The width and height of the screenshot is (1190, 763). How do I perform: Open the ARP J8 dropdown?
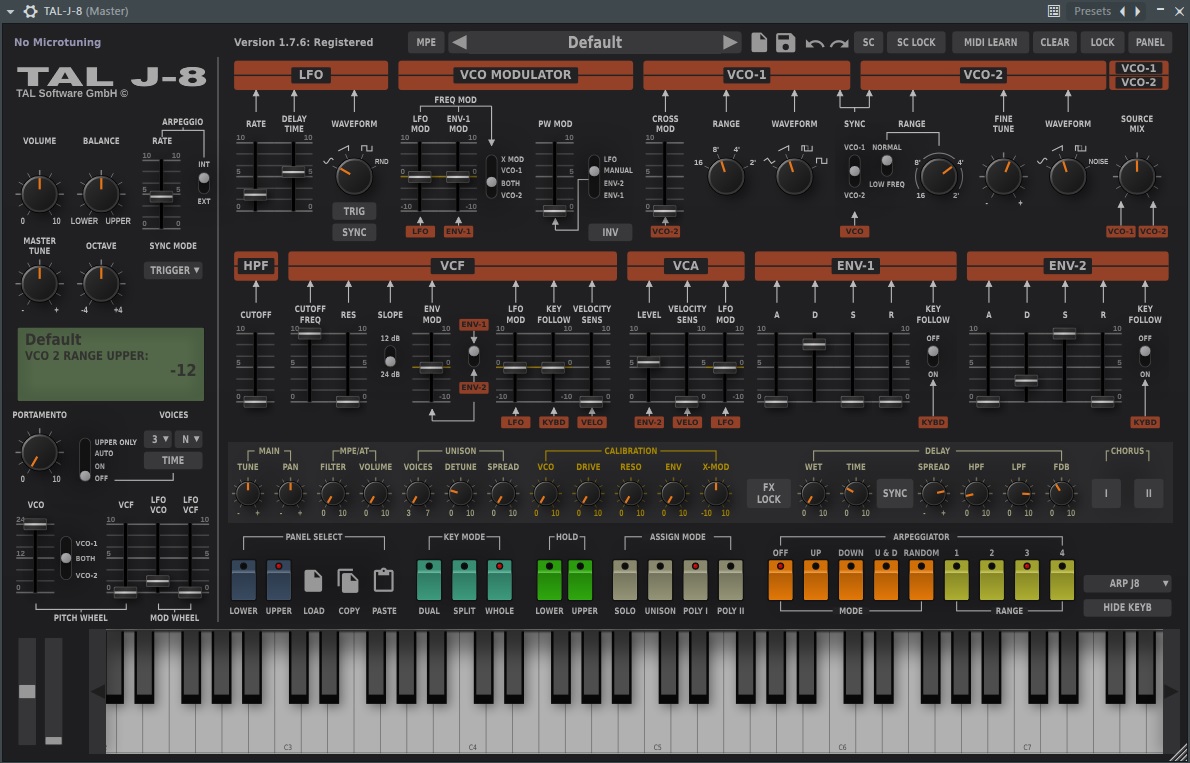(1127, 584)
